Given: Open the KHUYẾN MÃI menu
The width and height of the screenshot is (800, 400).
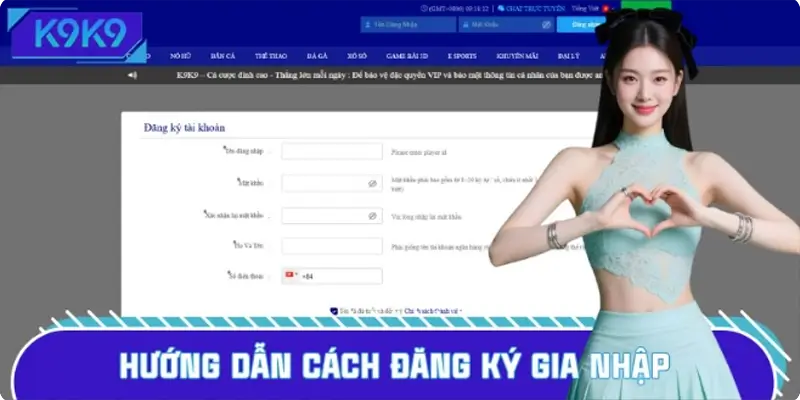Looking at the screenshot, I should click(517, 56).
